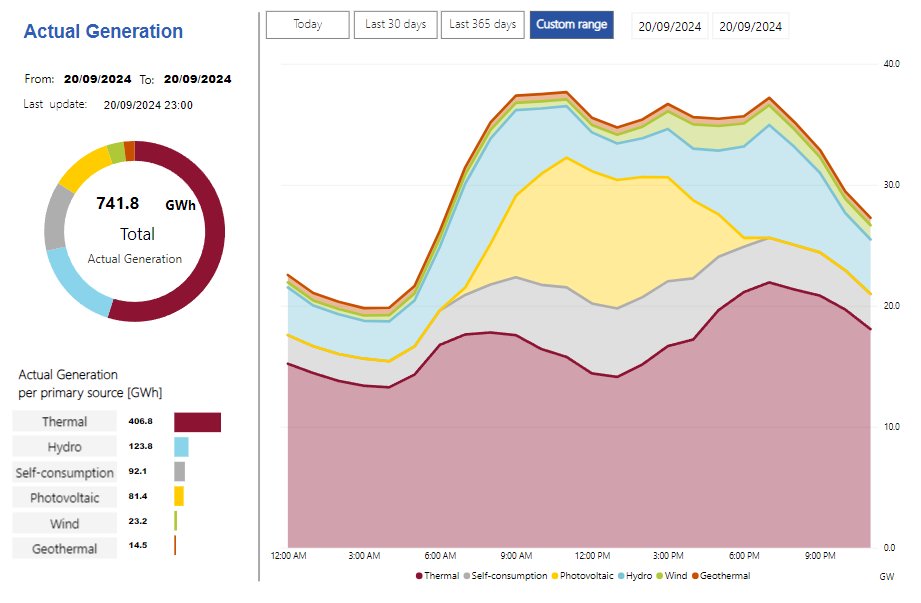The height and width of the screenshot is (603, 921).
Task: Click the dark red Thermal bar
Action: (x=197, y=422)
